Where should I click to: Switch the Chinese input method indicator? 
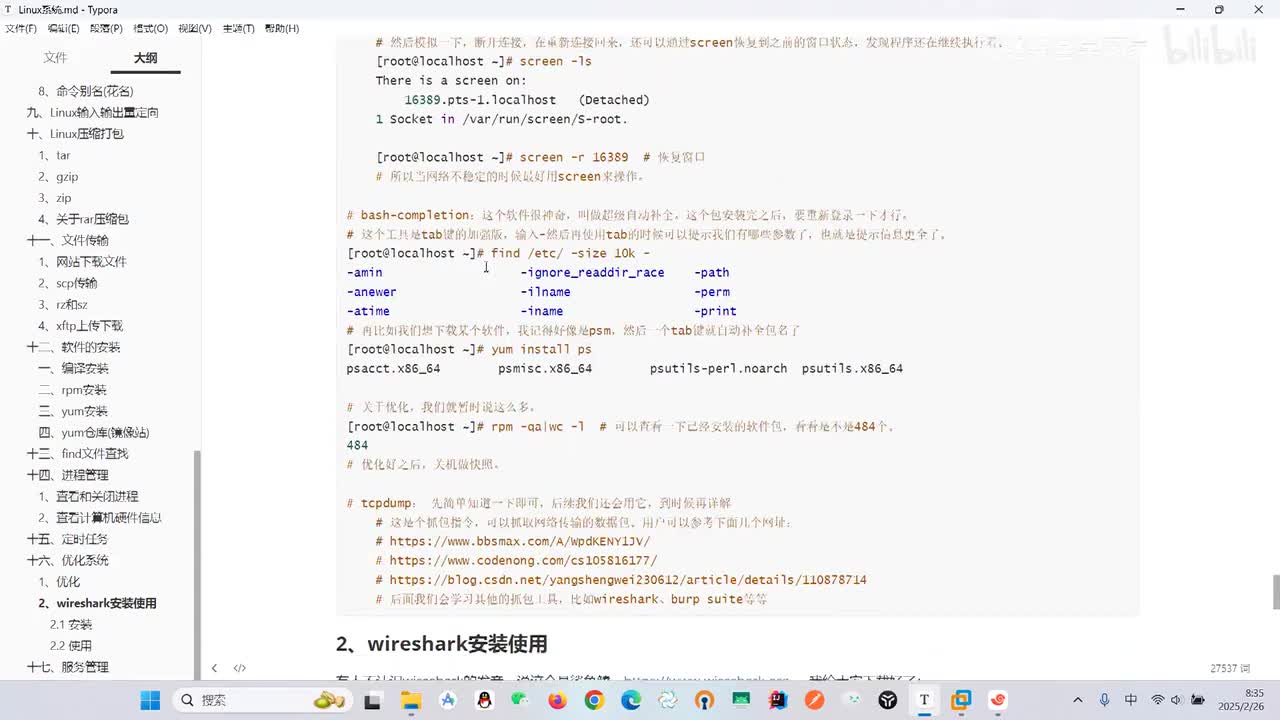pyautogui.click(x=1131, y=700)
